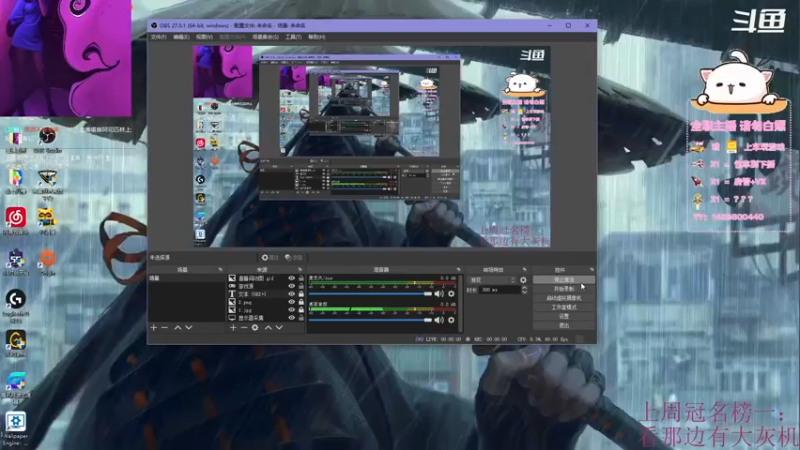Pop out the Audio Mixer dock panel
Screen dimensions: 800x450
click(x=458, y=269)
